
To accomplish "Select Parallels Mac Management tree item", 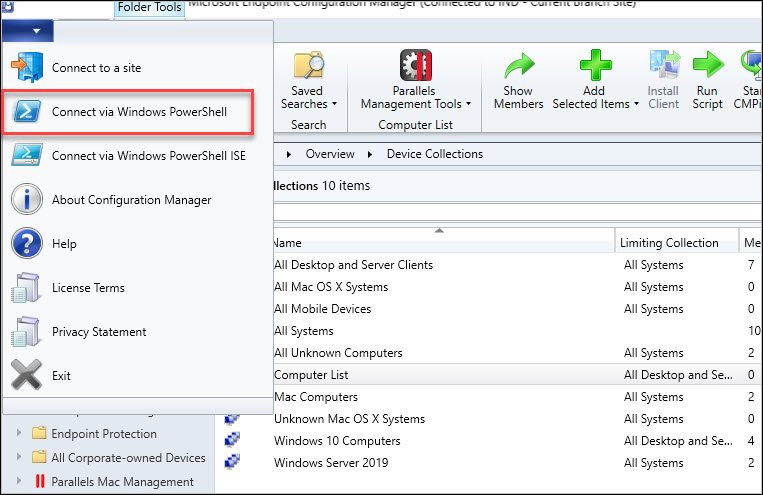I will (122, 481).
